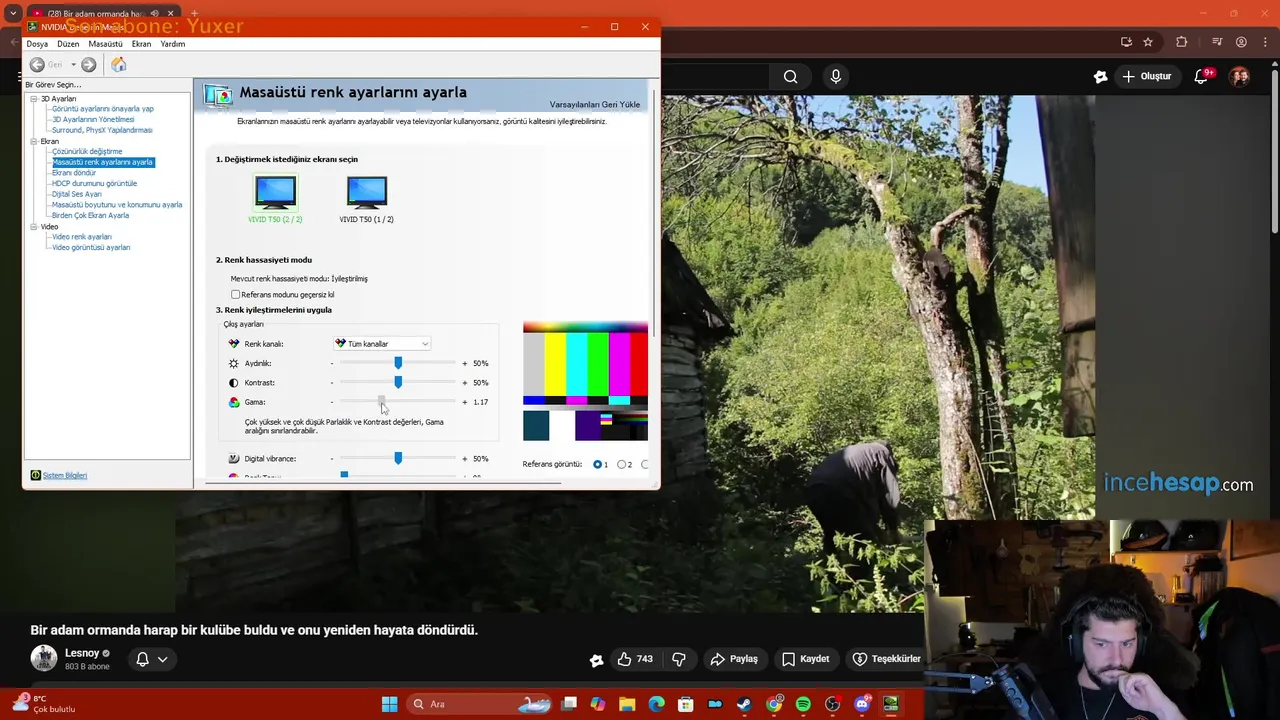
Task: Open the Lesnoy channel avatar
Action: (44, 658)
